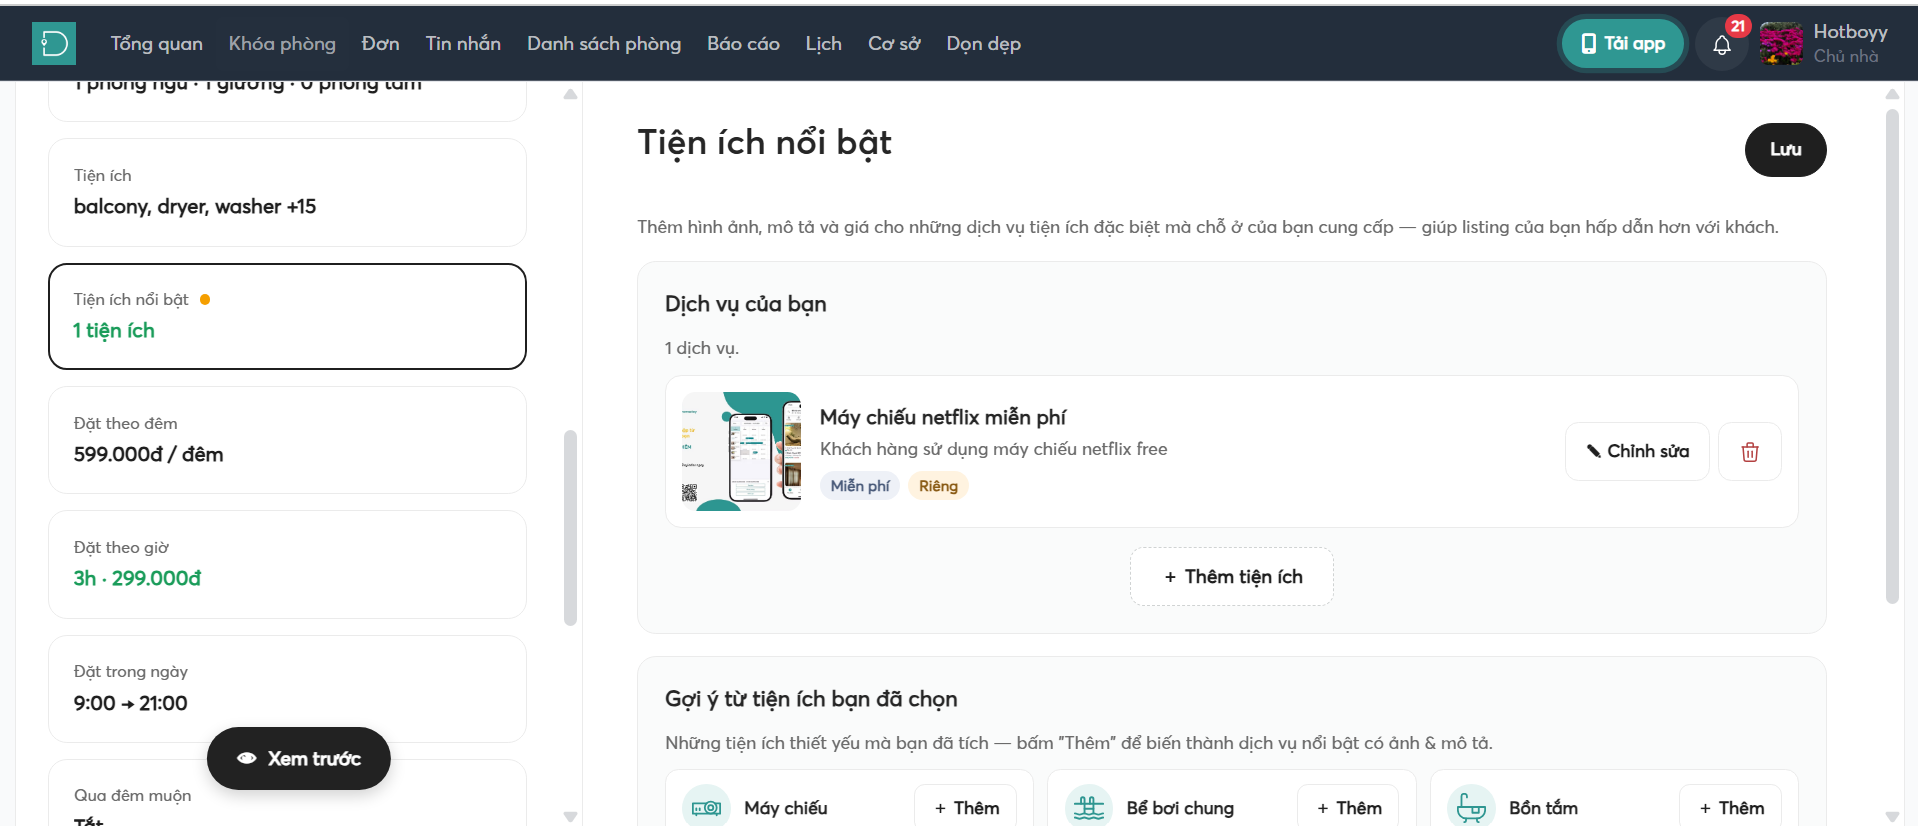Viewport: 1918px width, 826px height.
Task: Click sidebar scrollbar down arrow
Action: 570,817
